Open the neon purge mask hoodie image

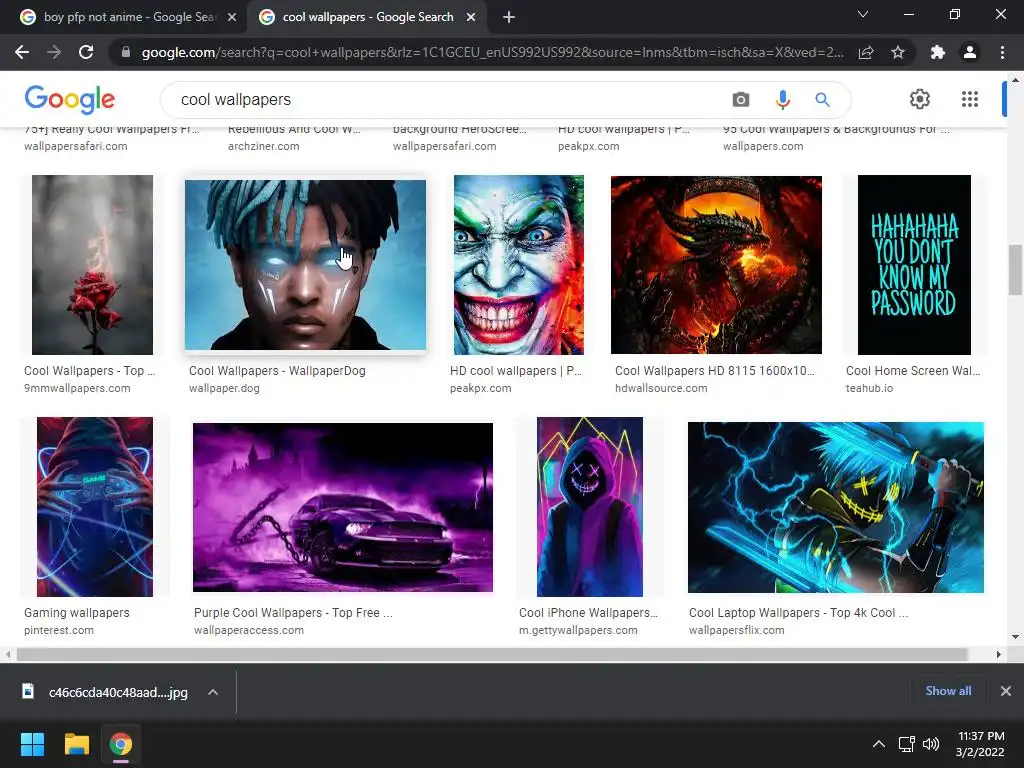(590, 507)
